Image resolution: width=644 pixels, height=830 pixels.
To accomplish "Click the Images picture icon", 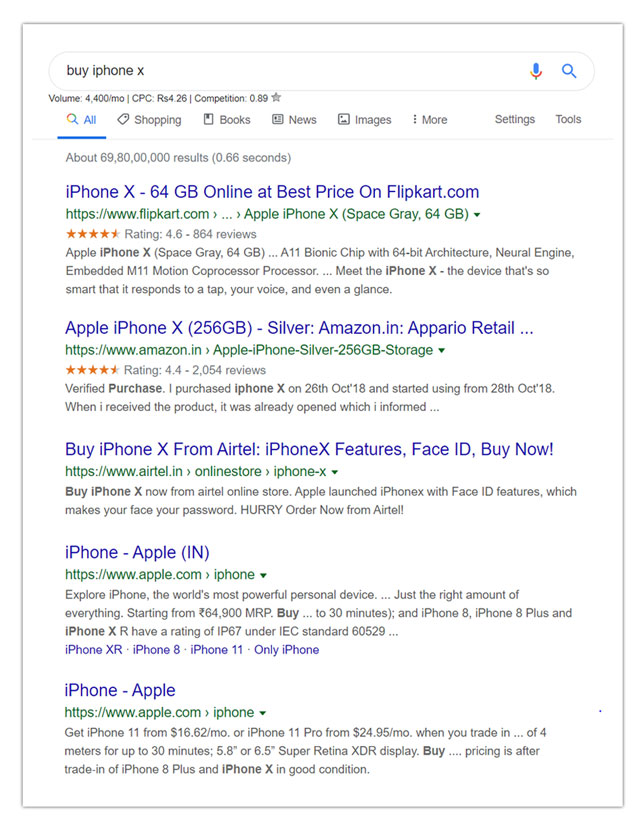I will [x=344, y=119].
